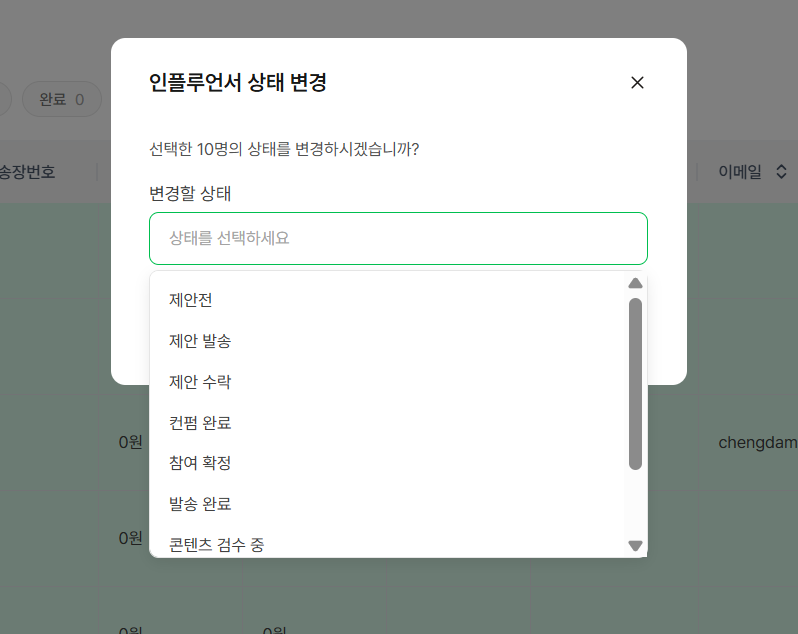Pick 콘텐츠 검수 중 from the list
The width and height of the screenshot is (798, 634).
click(388, 542)
